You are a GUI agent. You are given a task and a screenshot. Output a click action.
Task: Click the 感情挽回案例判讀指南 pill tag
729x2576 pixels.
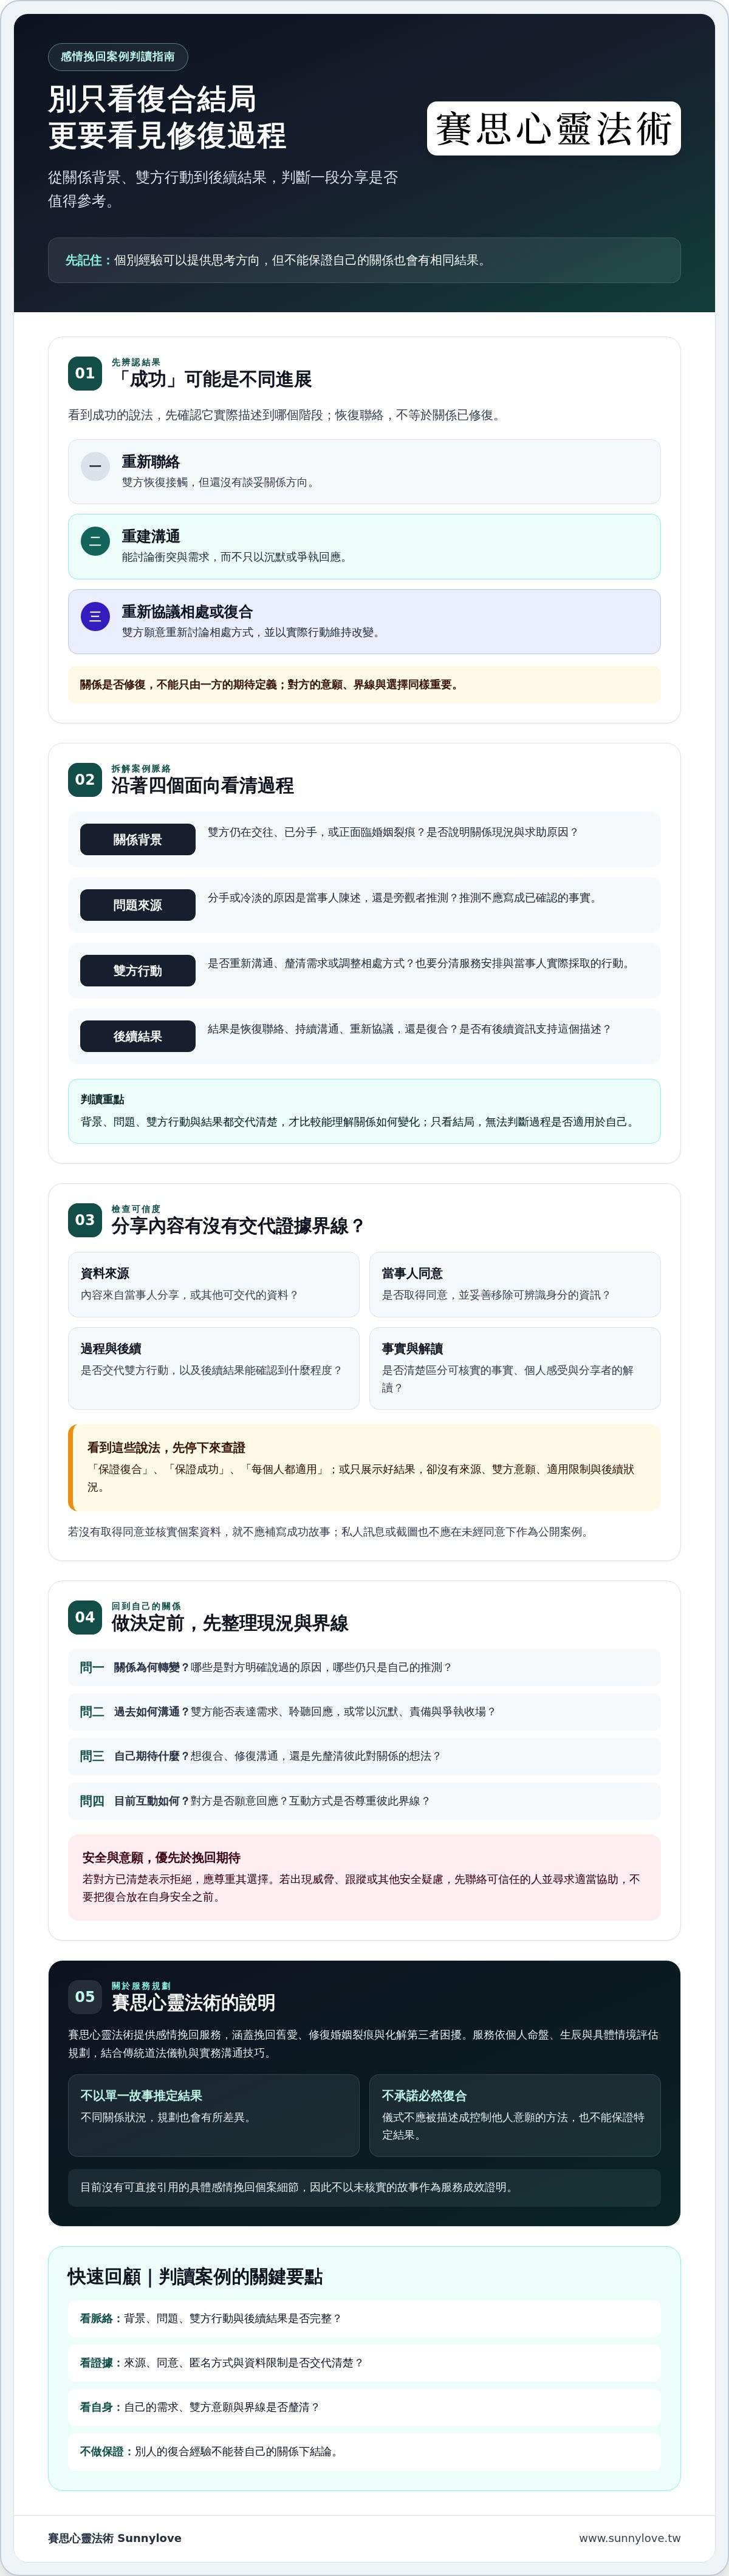pyautogui.click(x=118, y=56)
